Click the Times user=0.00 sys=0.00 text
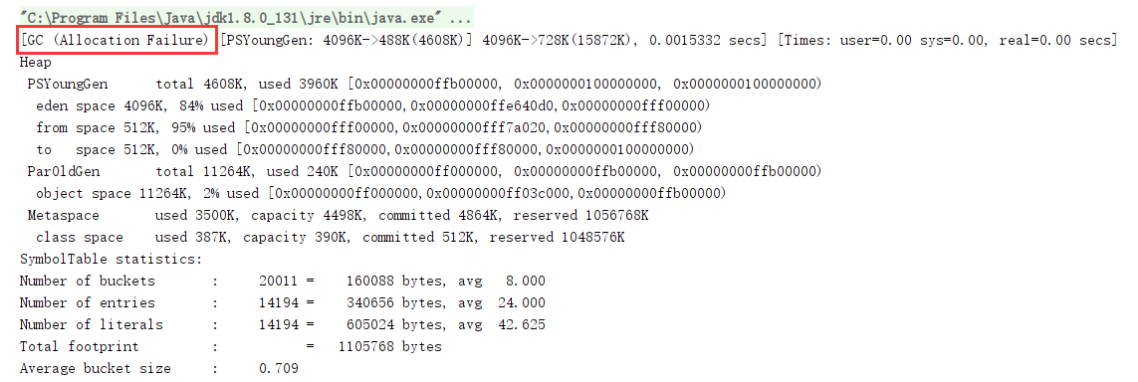The image size is (1138, 382). tap(879, 41)
